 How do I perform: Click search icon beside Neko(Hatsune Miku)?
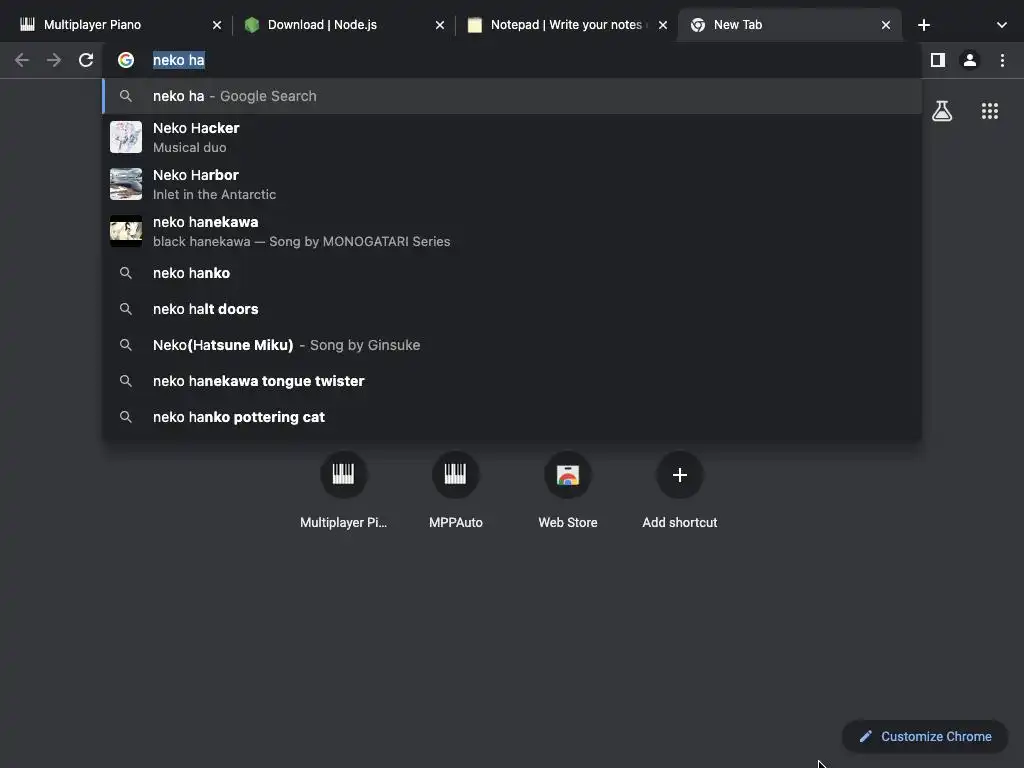126,345
